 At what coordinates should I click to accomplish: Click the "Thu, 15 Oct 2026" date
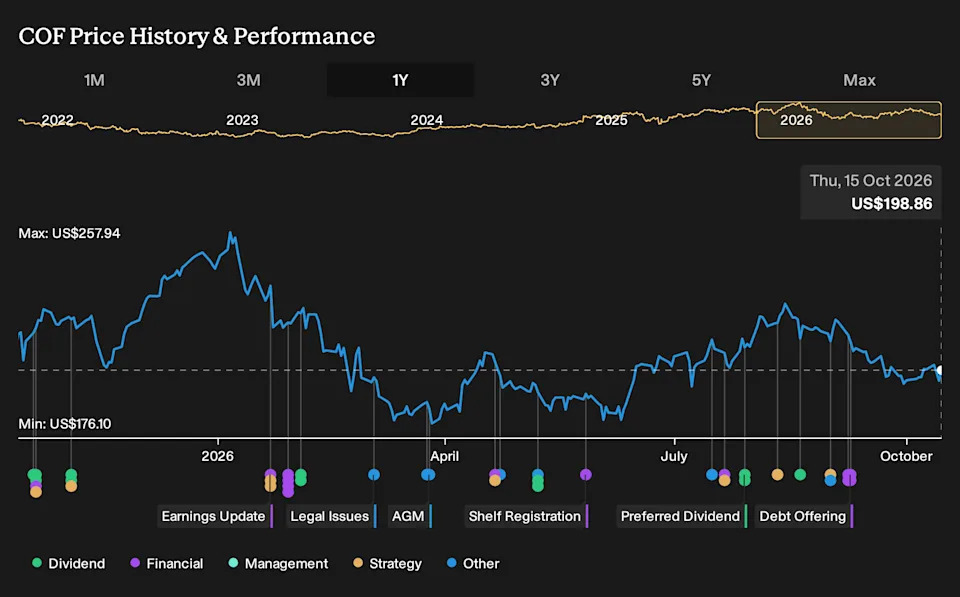(x=871, y=181)
